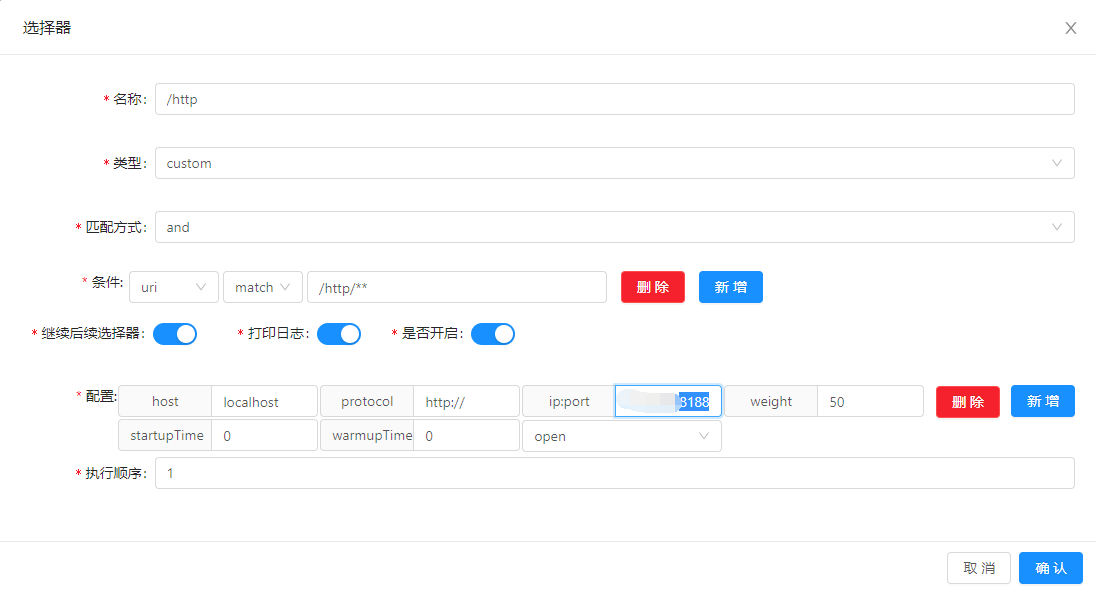This screenshot has width=1096, height=592.
Task: Click the 条件 field label
Action: 107,282
